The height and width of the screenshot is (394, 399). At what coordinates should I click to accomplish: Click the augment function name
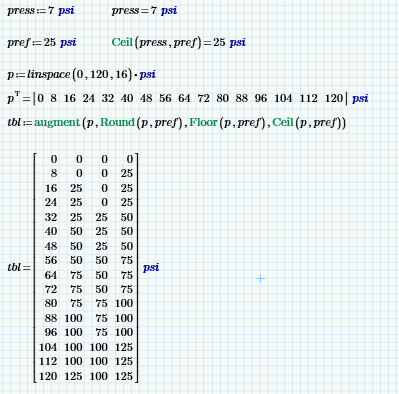[57, 123]
